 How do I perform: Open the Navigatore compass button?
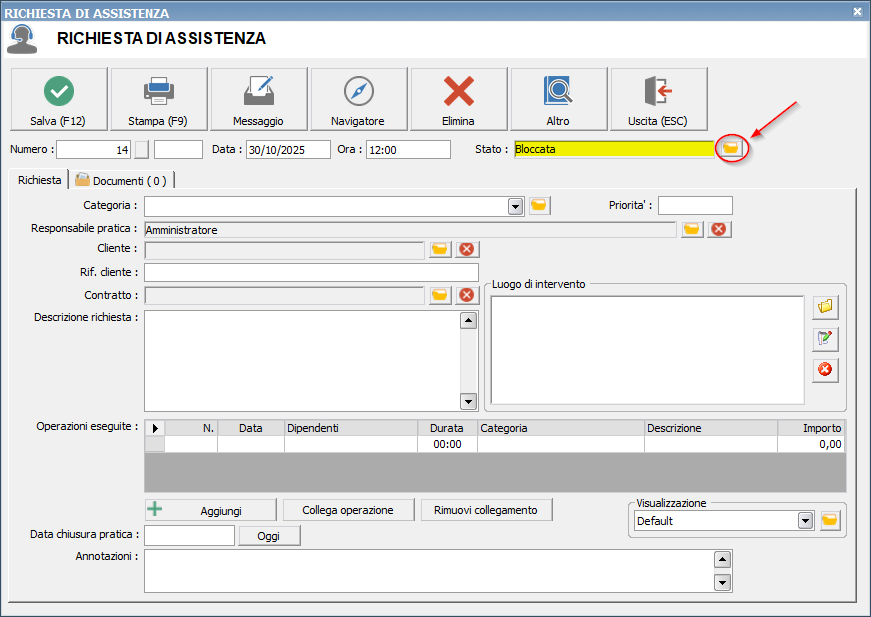click(359, 99)
